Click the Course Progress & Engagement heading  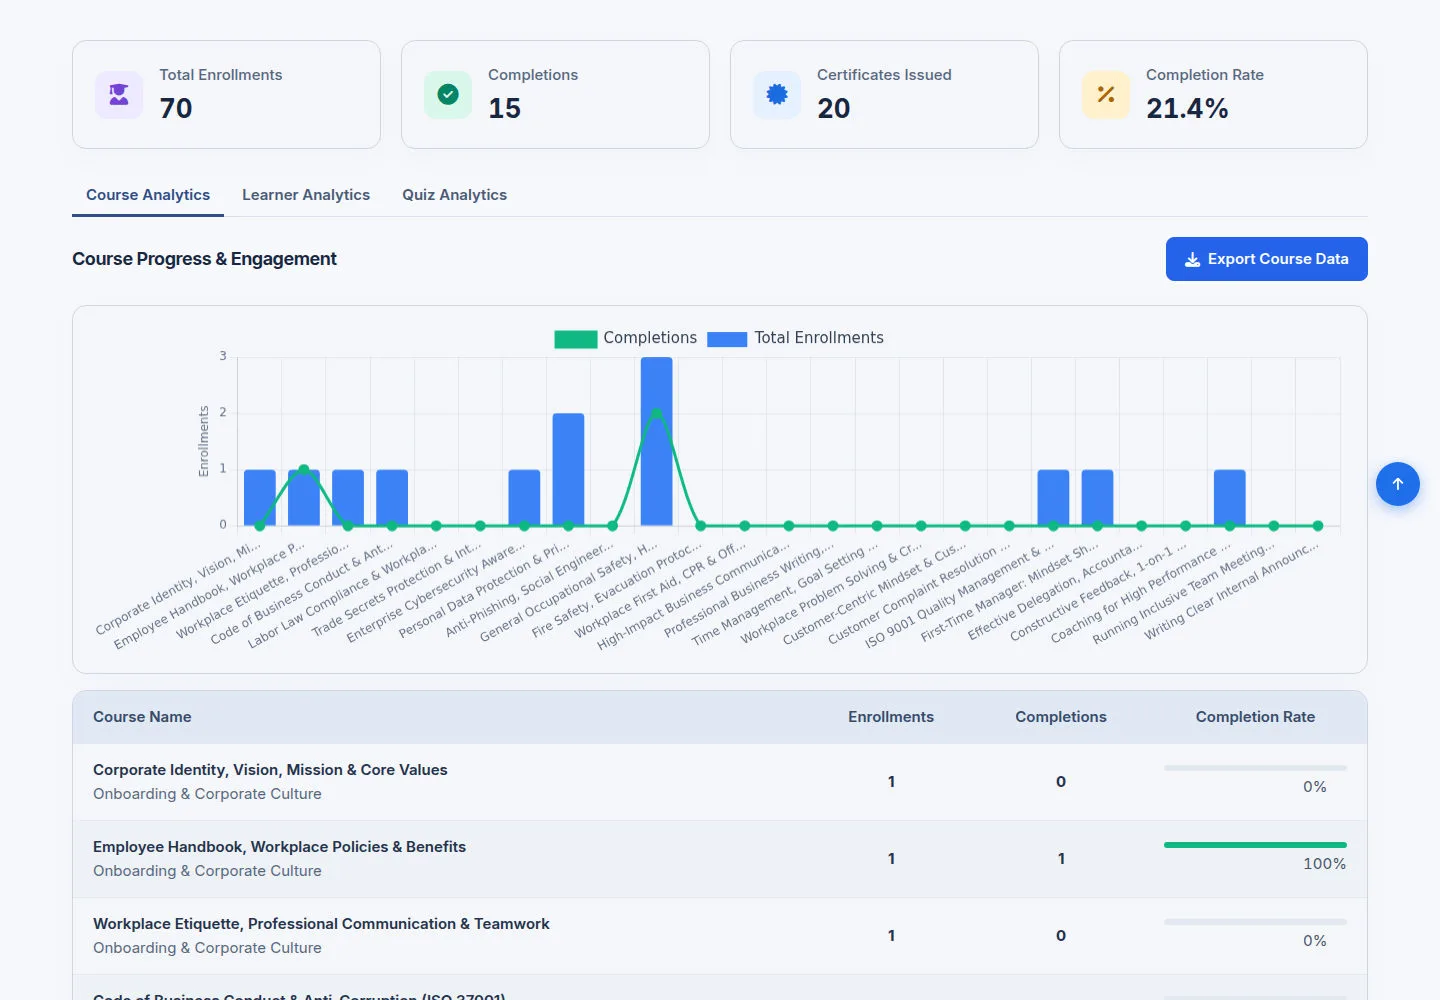point(204,259)
